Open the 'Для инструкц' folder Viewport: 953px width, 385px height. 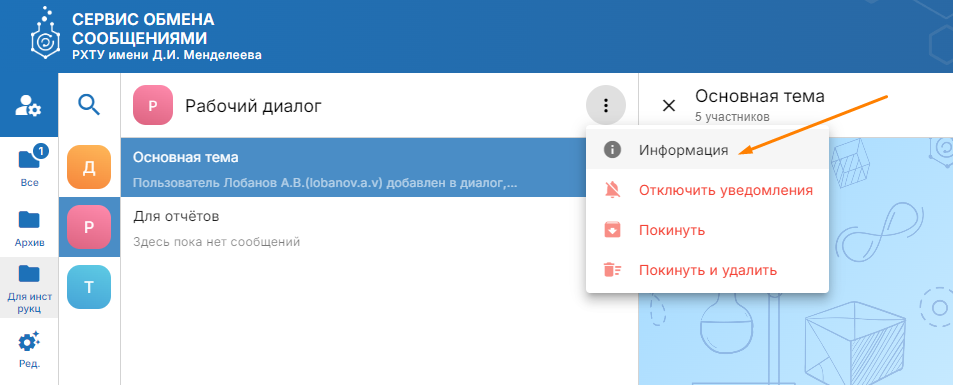click(29, 288)
